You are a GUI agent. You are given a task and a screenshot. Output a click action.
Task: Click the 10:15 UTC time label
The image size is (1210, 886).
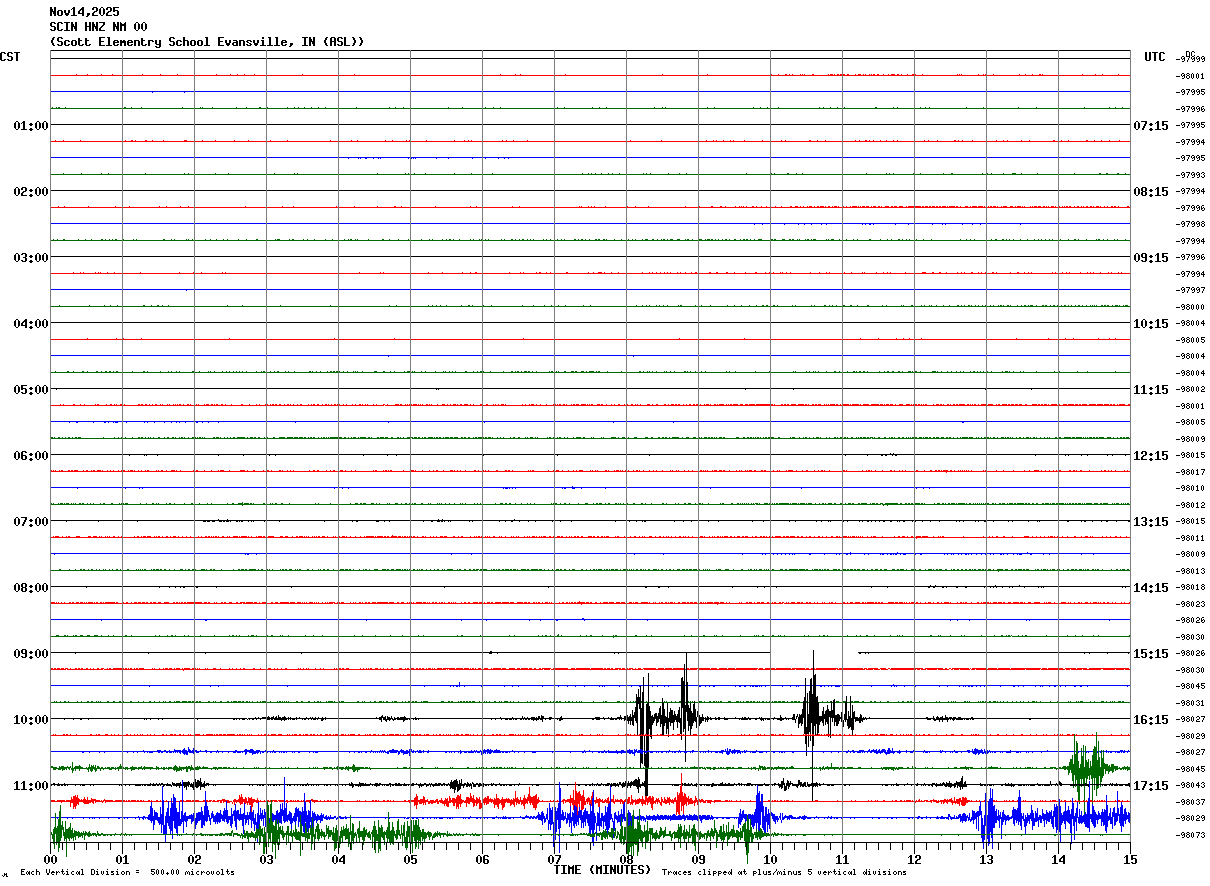point(1151,323)
